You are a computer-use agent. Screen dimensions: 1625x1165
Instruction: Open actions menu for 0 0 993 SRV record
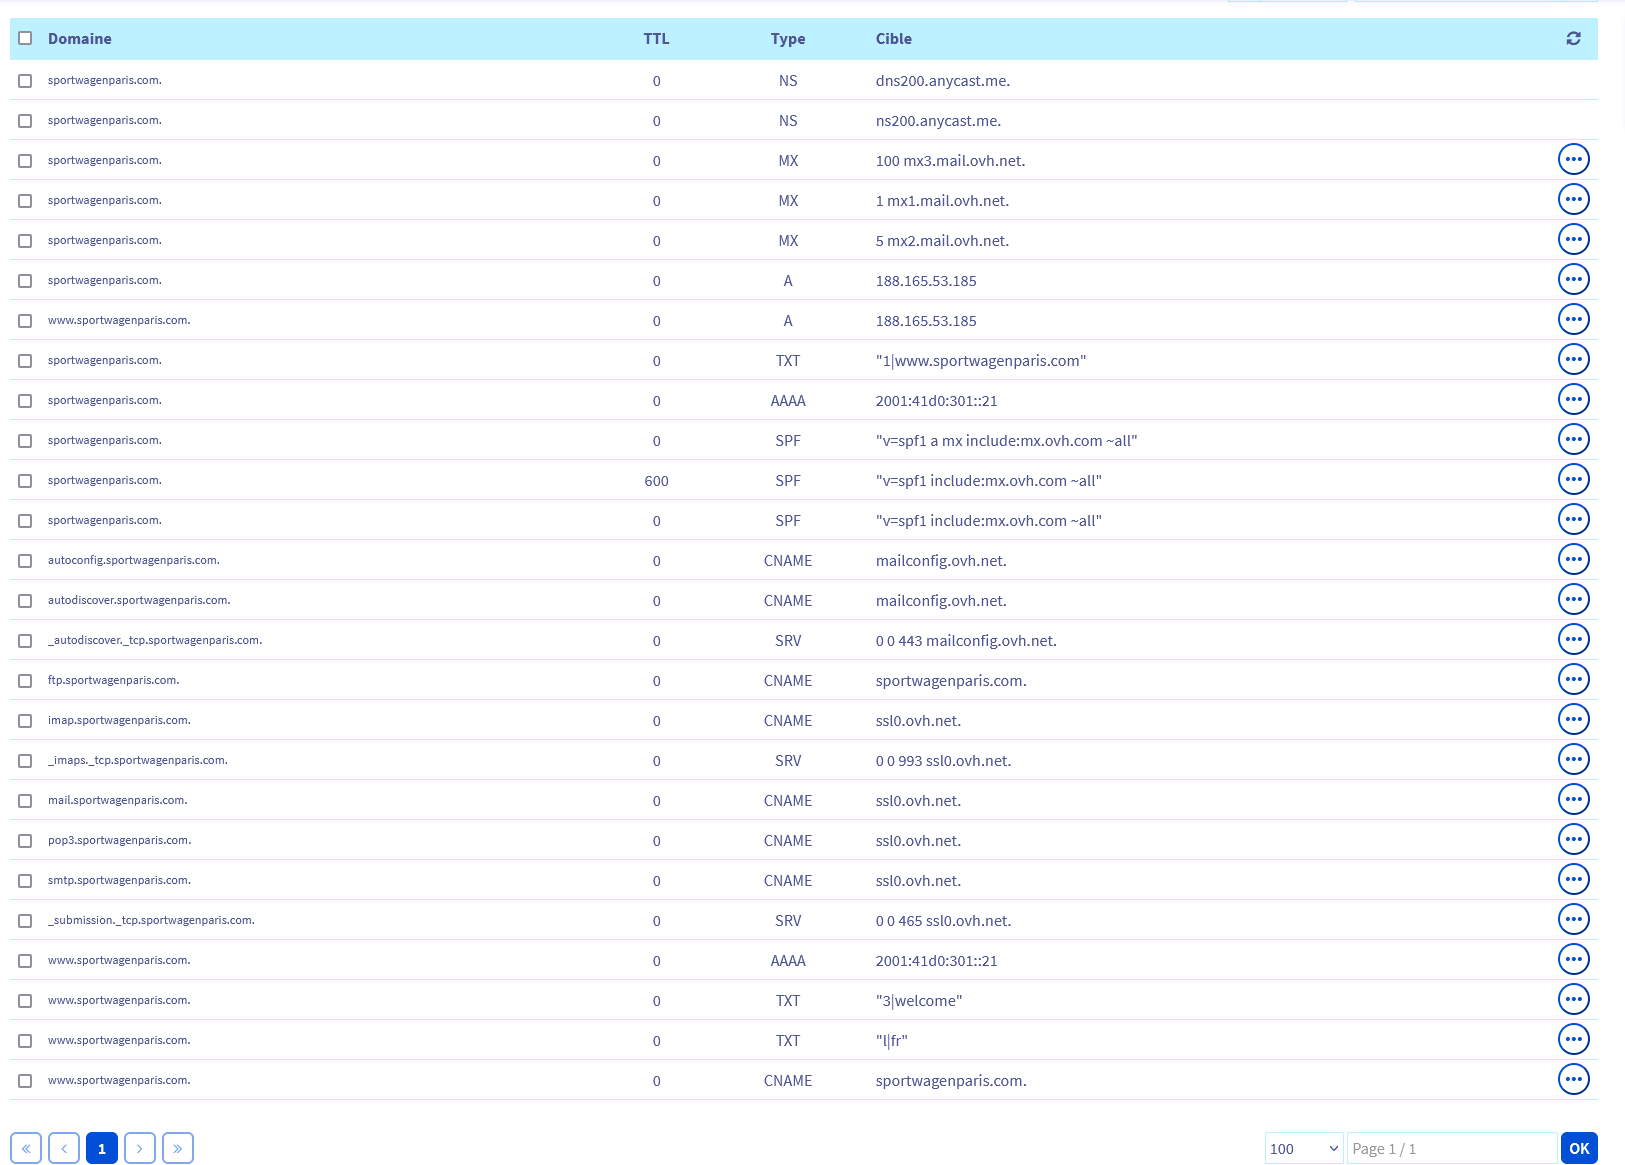1573,760
